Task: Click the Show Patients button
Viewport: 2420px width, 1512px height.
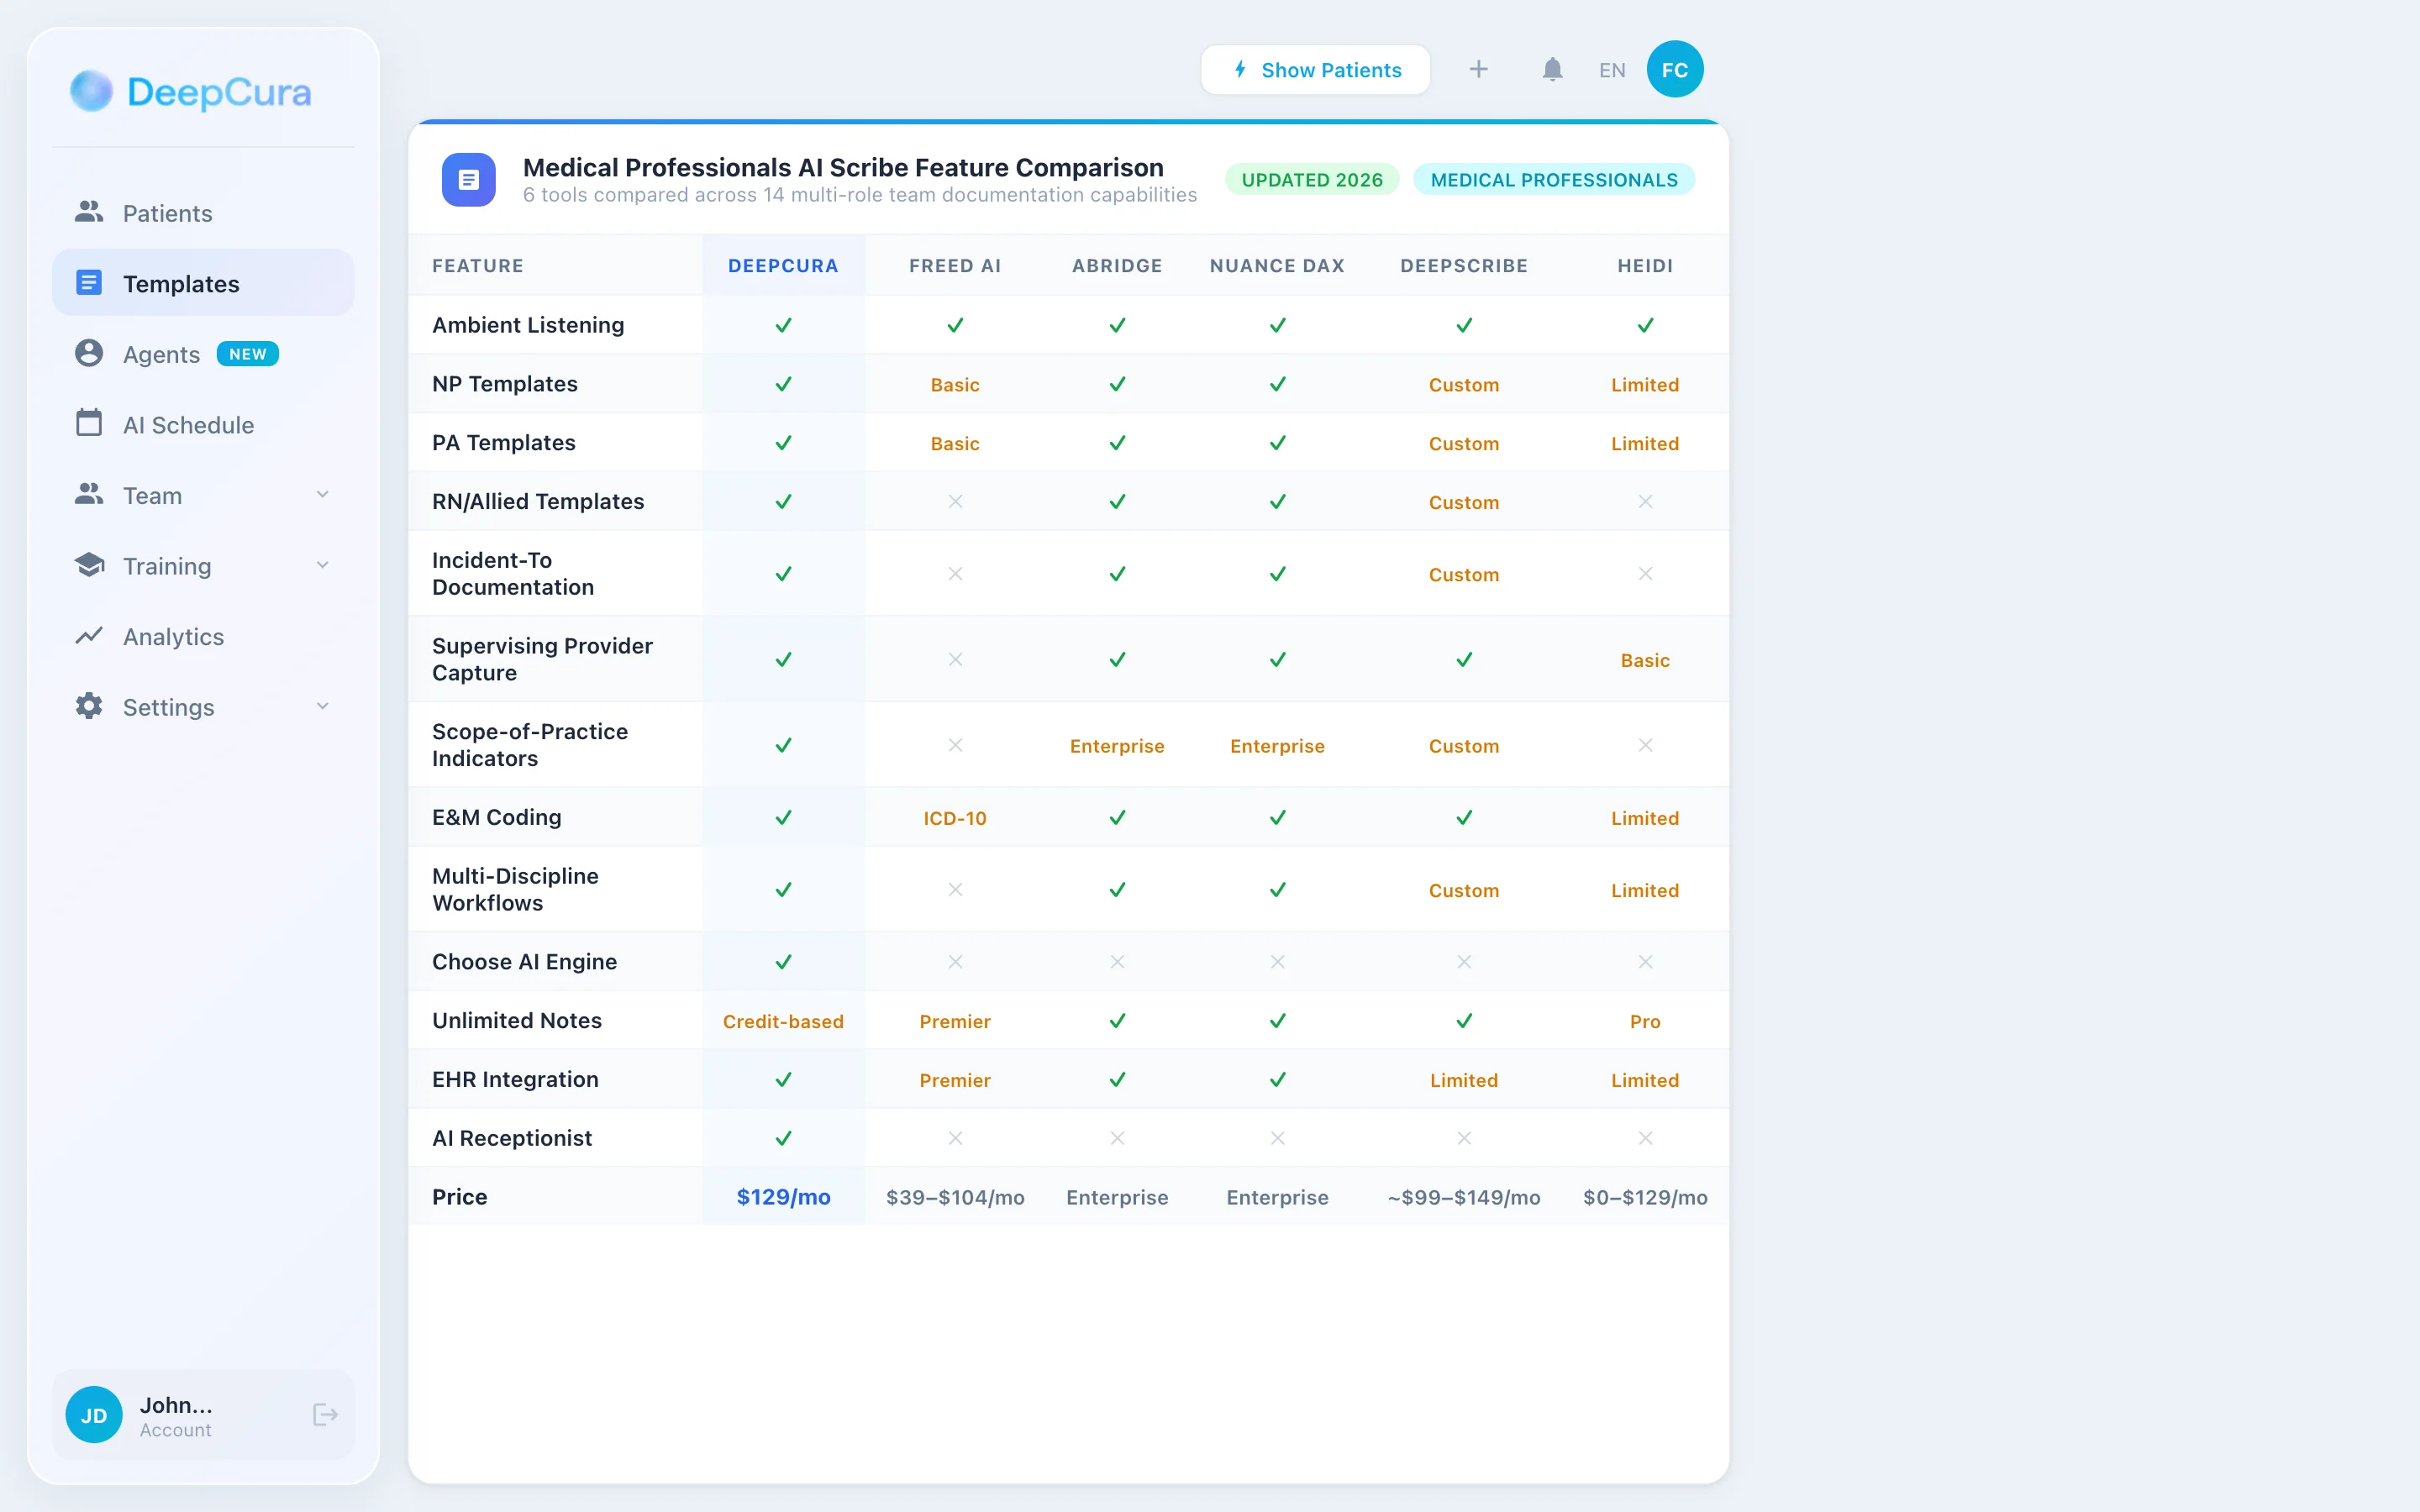Action: (x=1315, y=70)
